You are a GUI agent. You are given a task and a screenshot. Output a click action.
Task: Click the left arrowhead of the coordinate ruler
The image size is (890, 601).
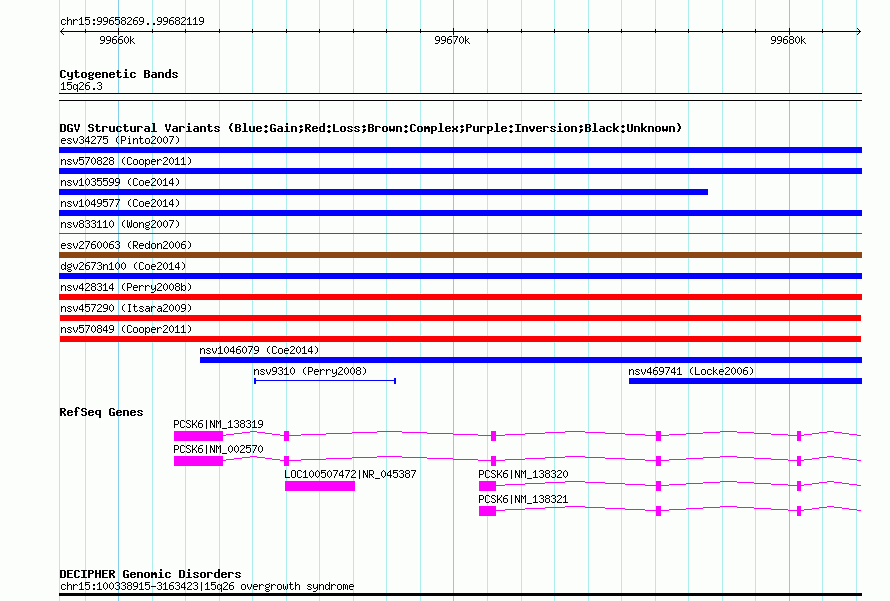pyautogui.click(x=62, y=32)
